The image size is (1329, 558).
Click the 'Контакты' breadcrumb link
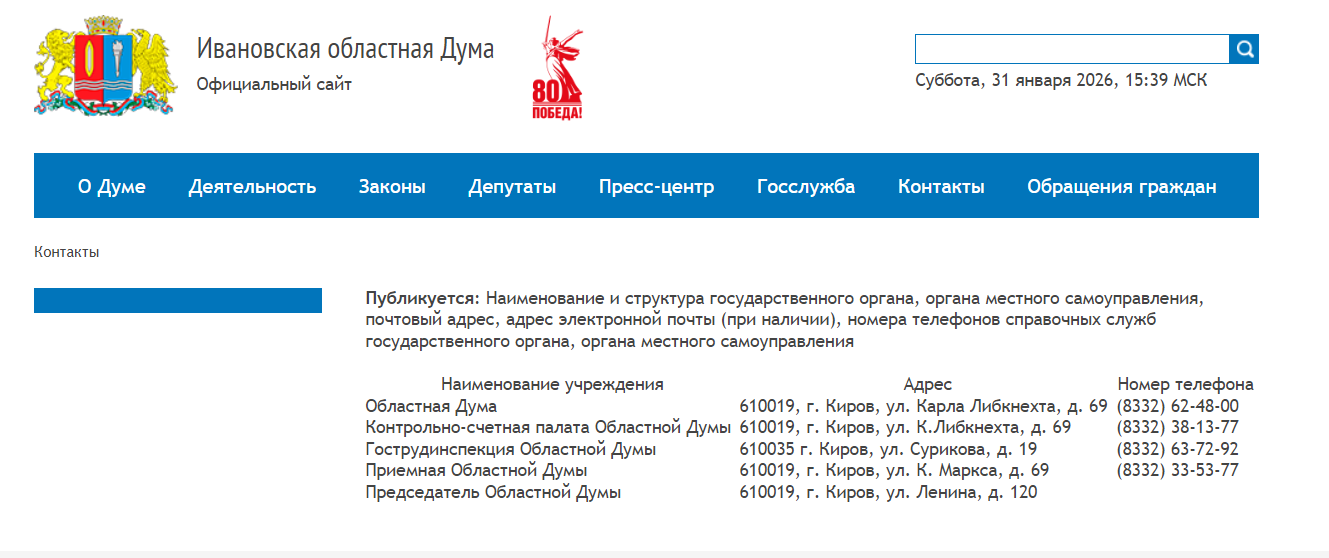[66, 252]
